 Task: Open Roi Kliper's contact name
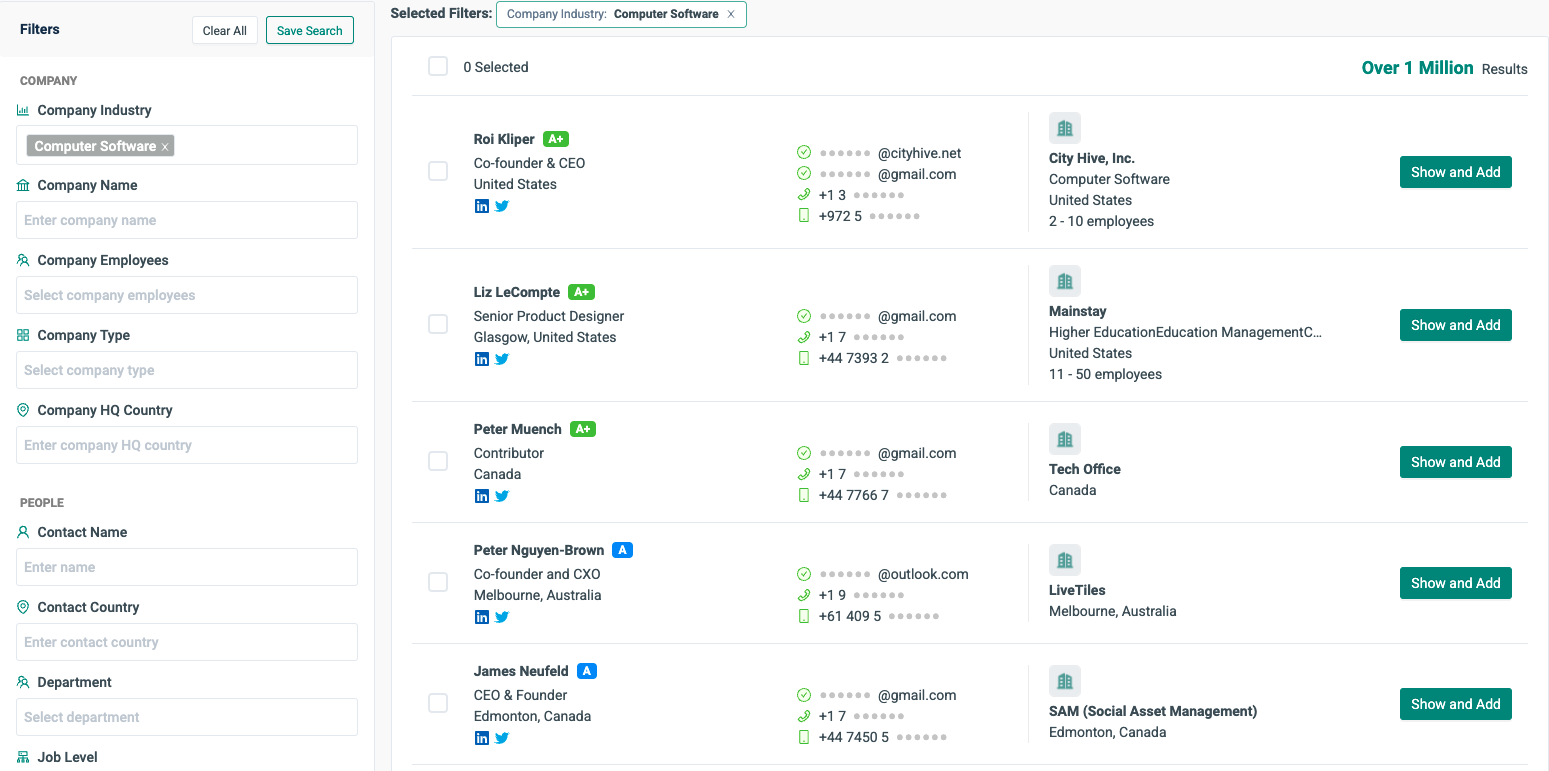click(504, 139)
